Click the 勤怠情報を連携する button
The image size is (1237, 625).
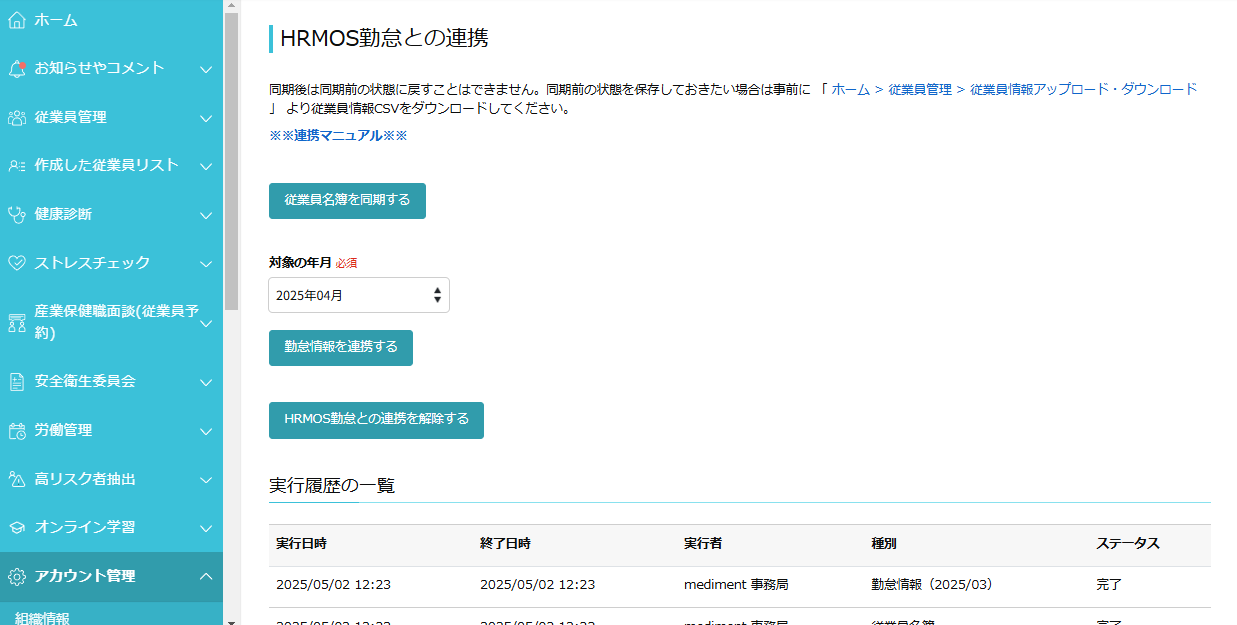(x=341, y=348)
